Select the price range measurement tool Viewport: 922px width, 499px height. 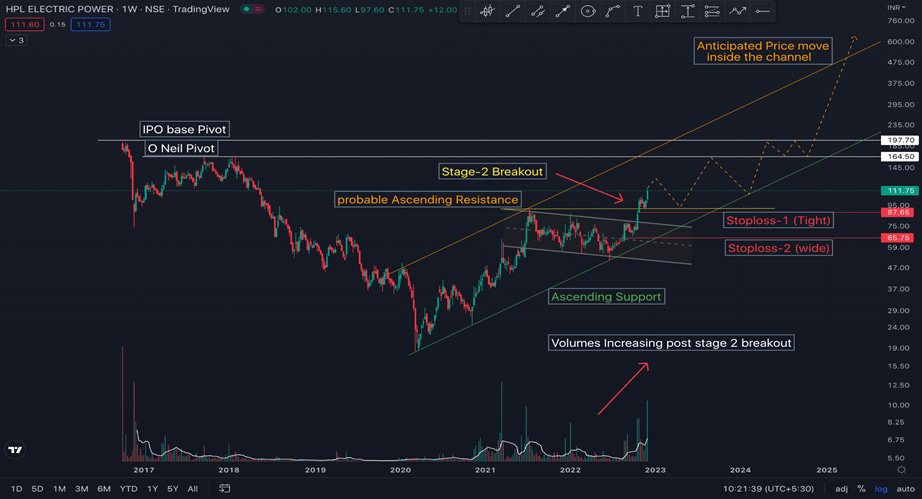click(x=662, y=11)
